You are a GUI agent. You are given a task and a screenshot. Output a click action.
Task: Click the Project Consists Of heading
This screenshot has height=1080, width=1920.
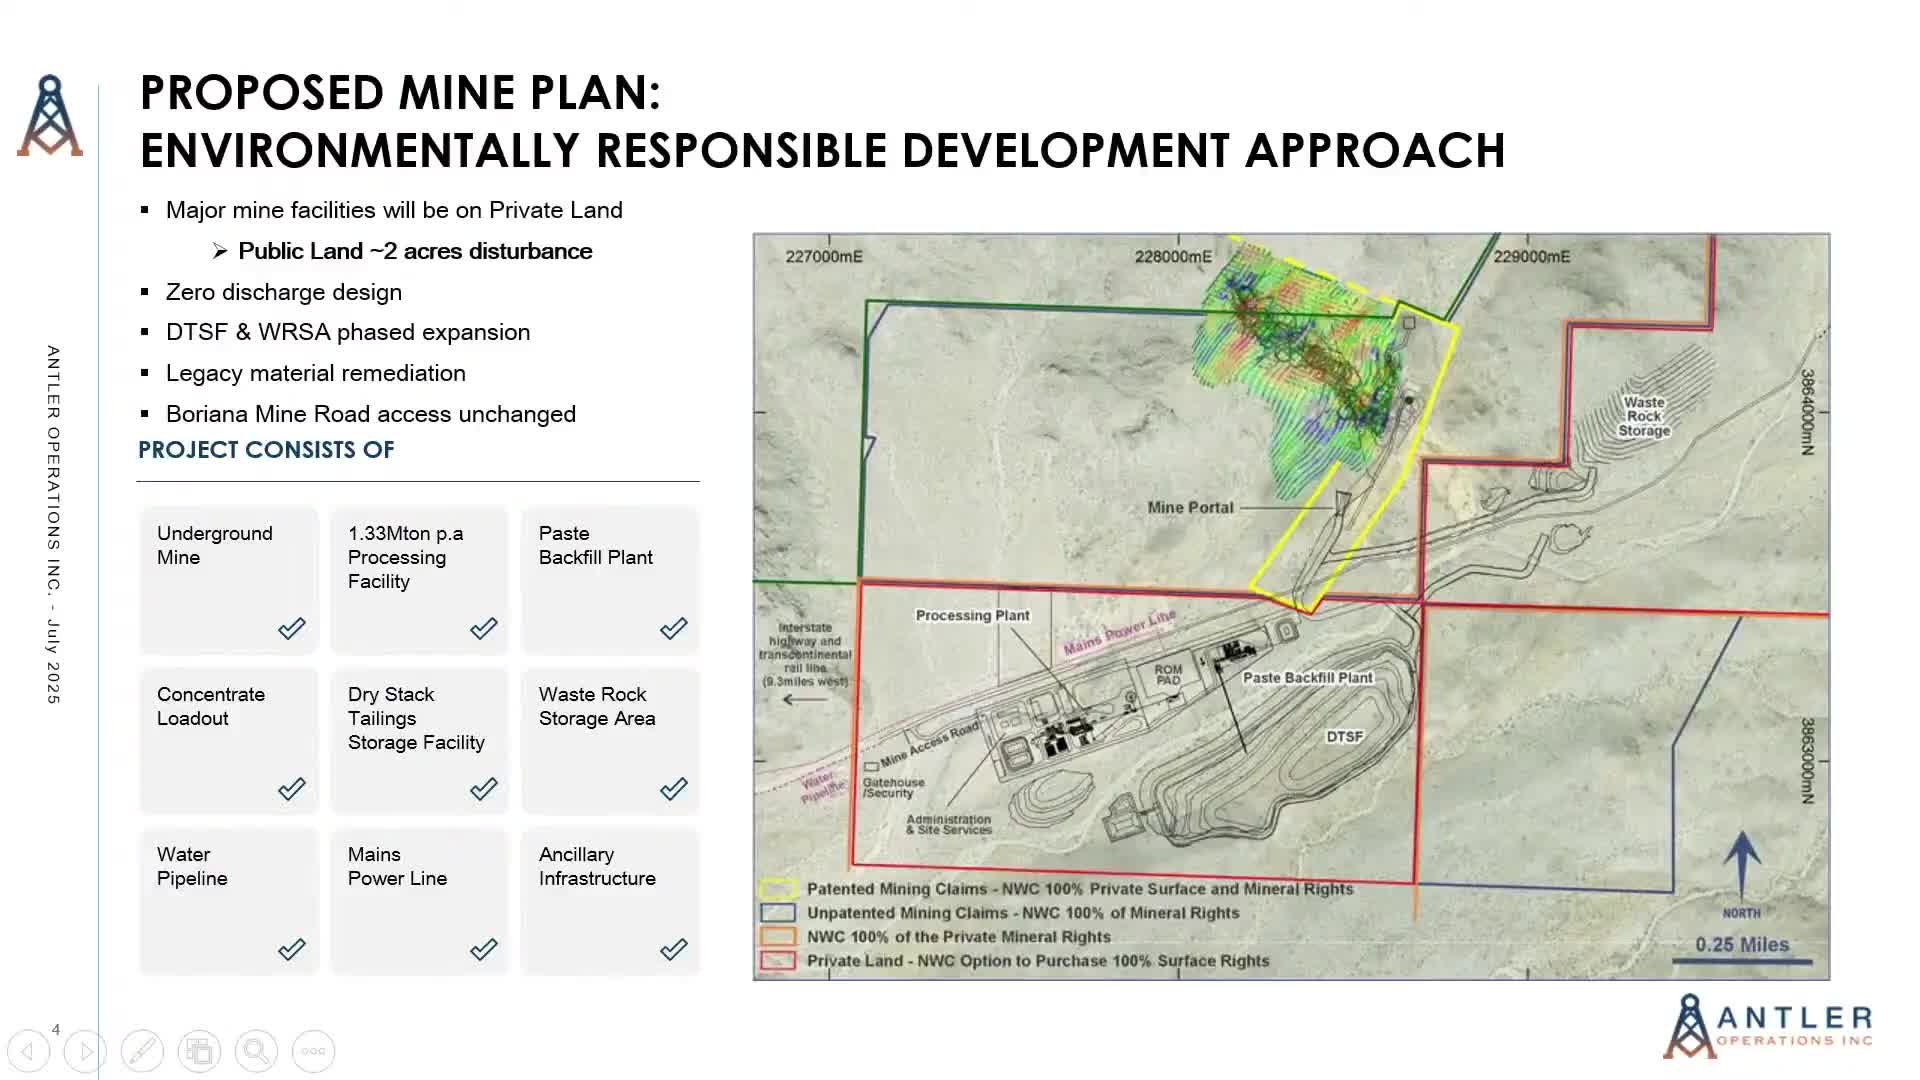(x=266, y=450)
